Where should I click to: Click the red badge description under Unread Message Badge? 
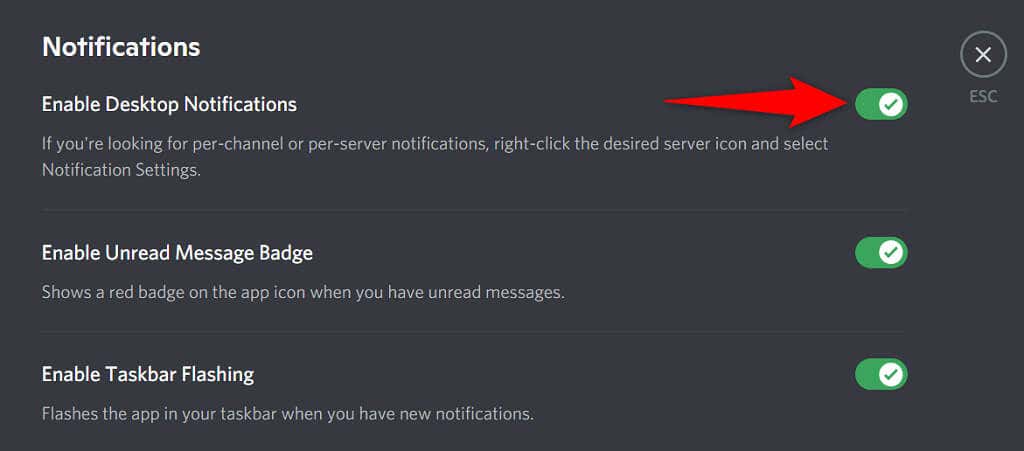click(x=303, y=292)
